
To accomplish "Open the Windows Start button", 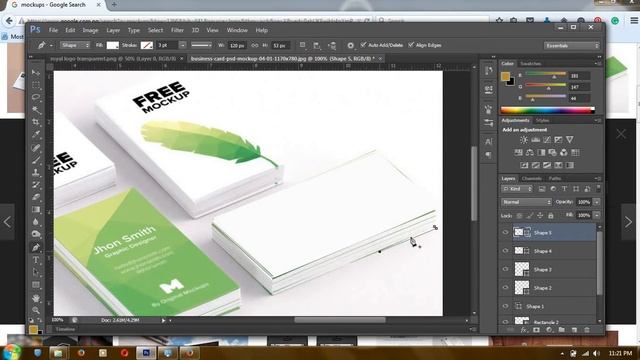I will [x=11, y=352].
